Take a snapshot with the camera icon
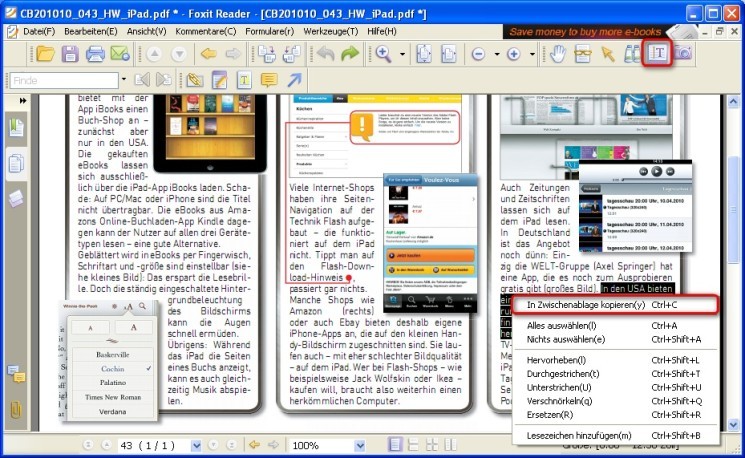Viewport: 745px width, 458px height. click(683, 53)
